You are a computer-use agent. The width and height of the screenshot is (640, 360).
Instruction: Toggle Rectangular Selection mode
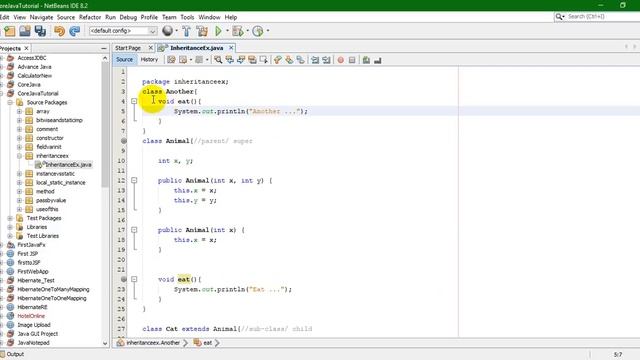point(264,60)
